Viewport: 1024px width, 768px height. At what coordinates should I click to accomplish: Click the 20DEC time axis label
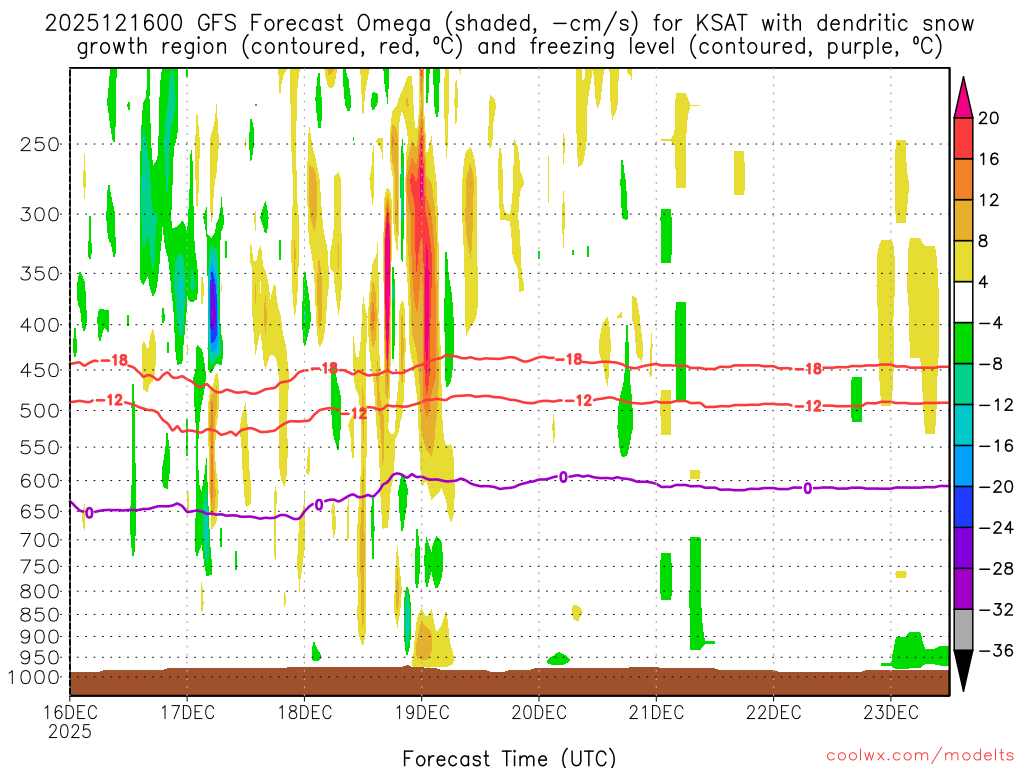[x=539, y=712]
